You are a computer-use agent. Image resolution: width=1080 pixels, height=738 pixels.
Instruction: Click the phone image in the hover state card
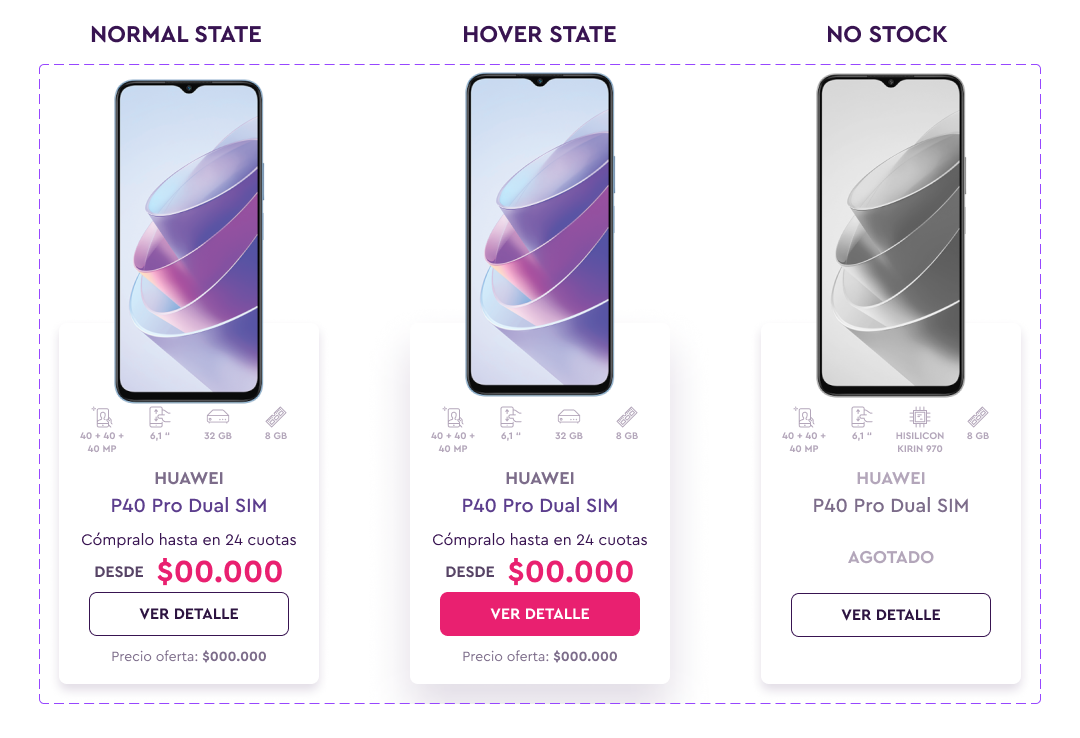[540, 235]
